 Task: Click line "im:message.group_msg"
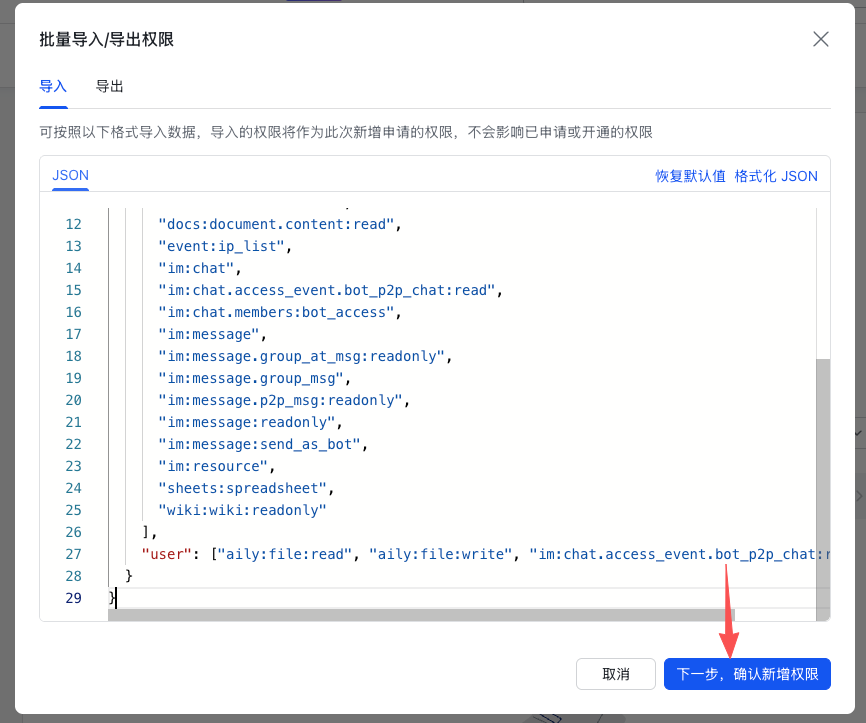tap(255, 378)
